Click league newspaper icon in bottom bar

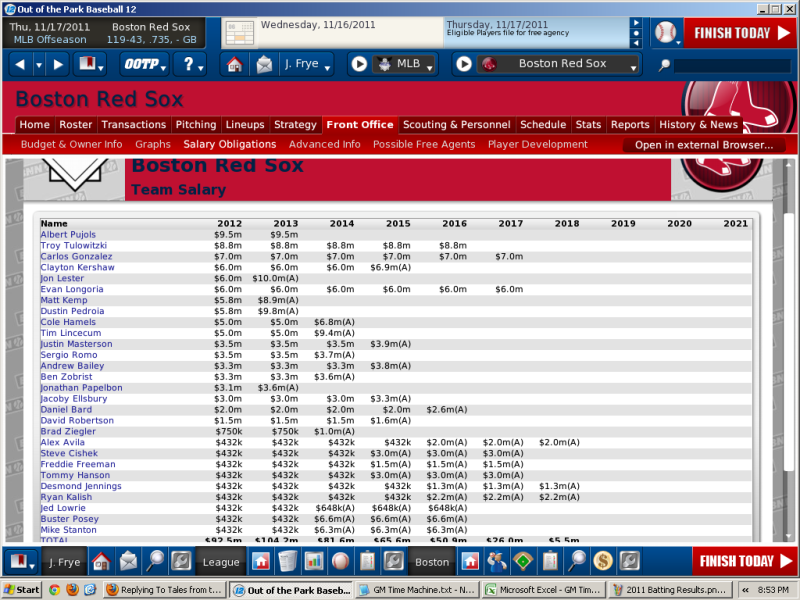(288, 562)
